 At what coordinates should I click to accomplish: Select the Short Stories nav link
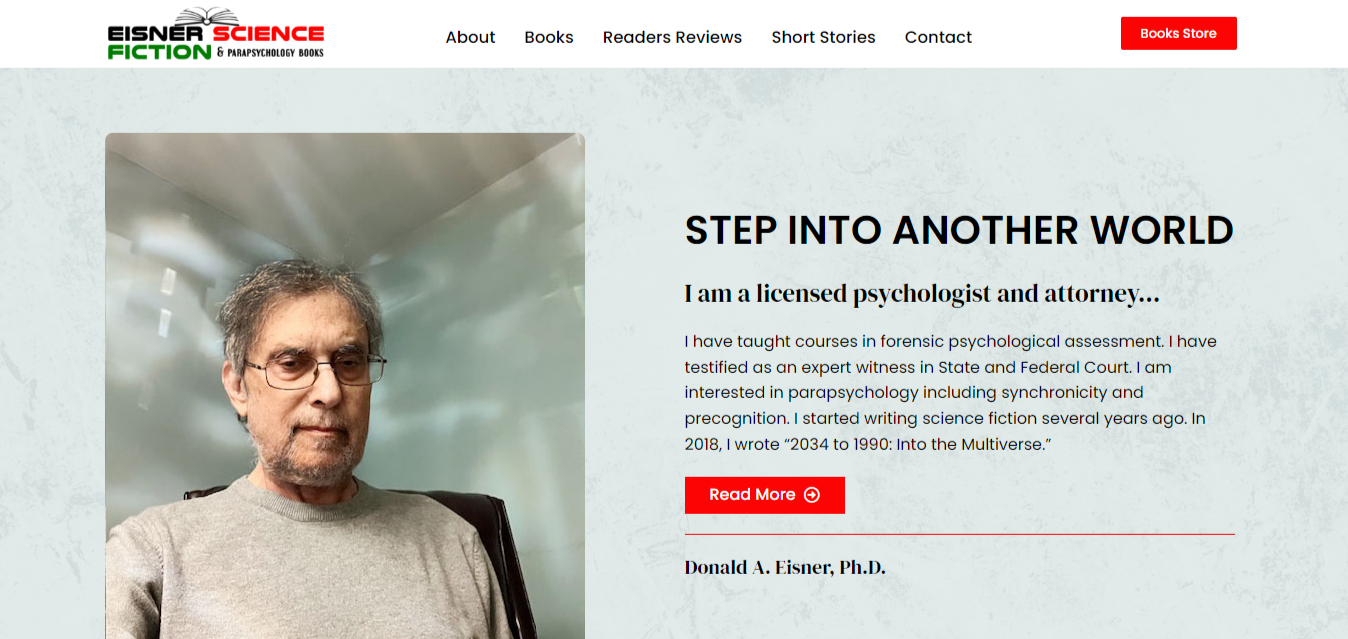[x=823, y=37]
